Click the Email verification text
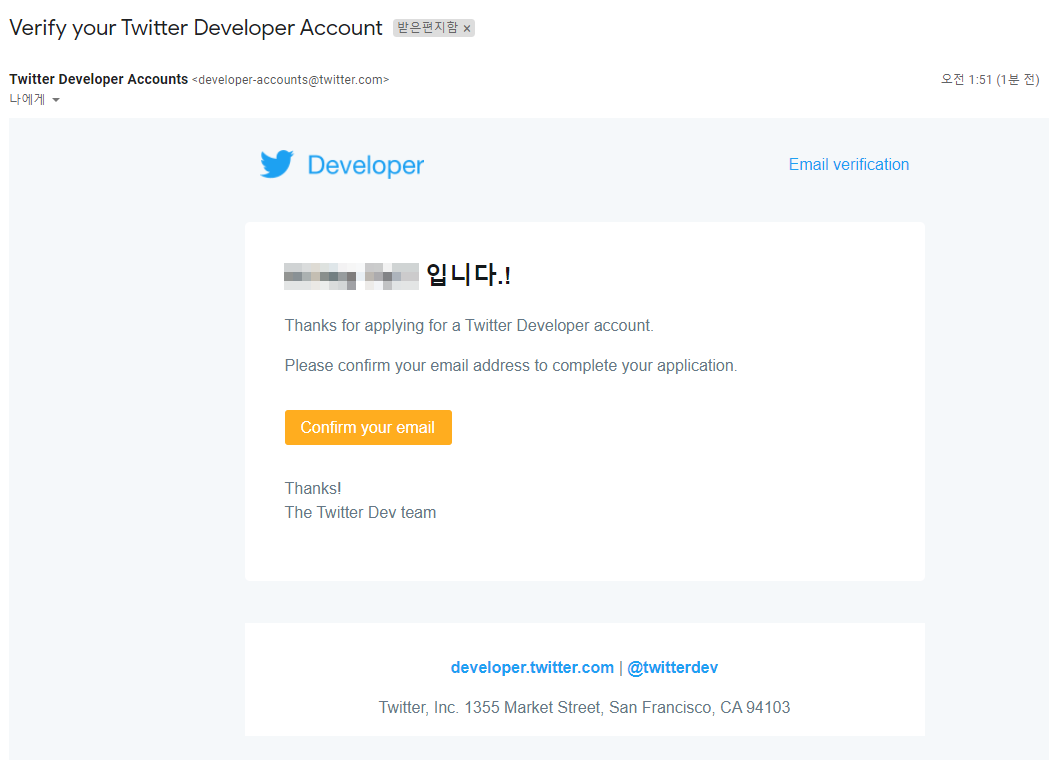This screenshot has height=760, width=1049. point(848,165)
